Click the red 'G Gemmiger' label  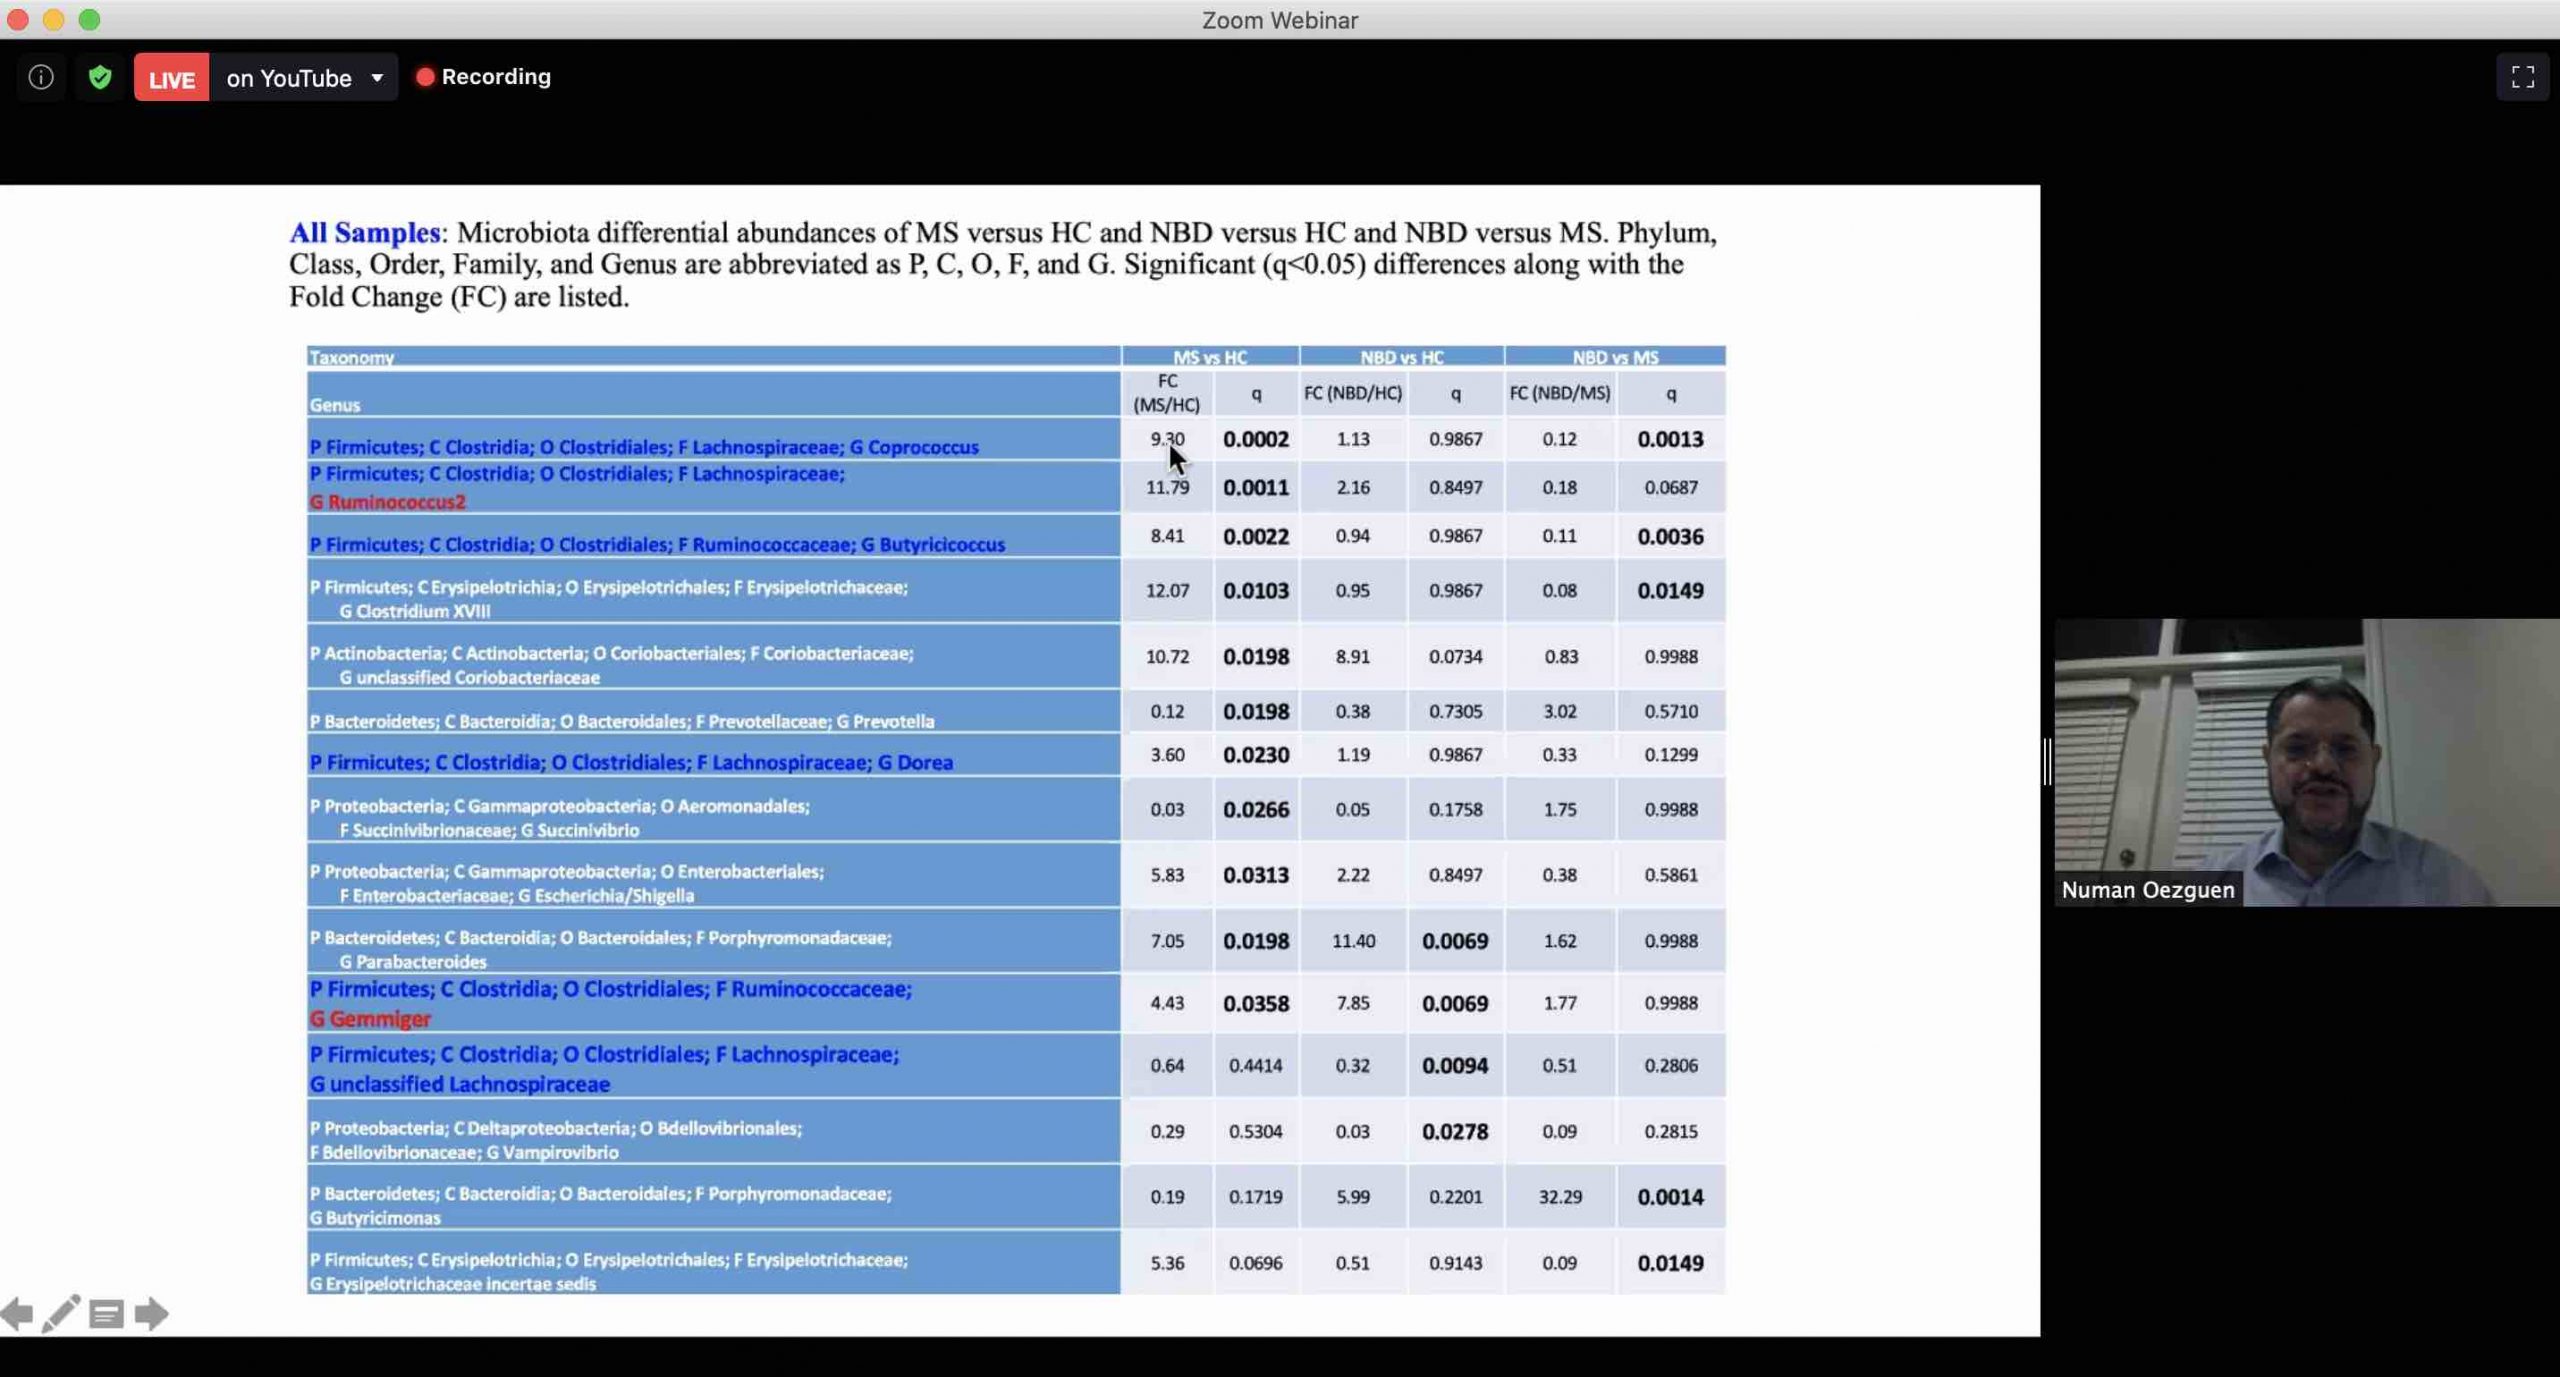click(x=370, y=1019)
